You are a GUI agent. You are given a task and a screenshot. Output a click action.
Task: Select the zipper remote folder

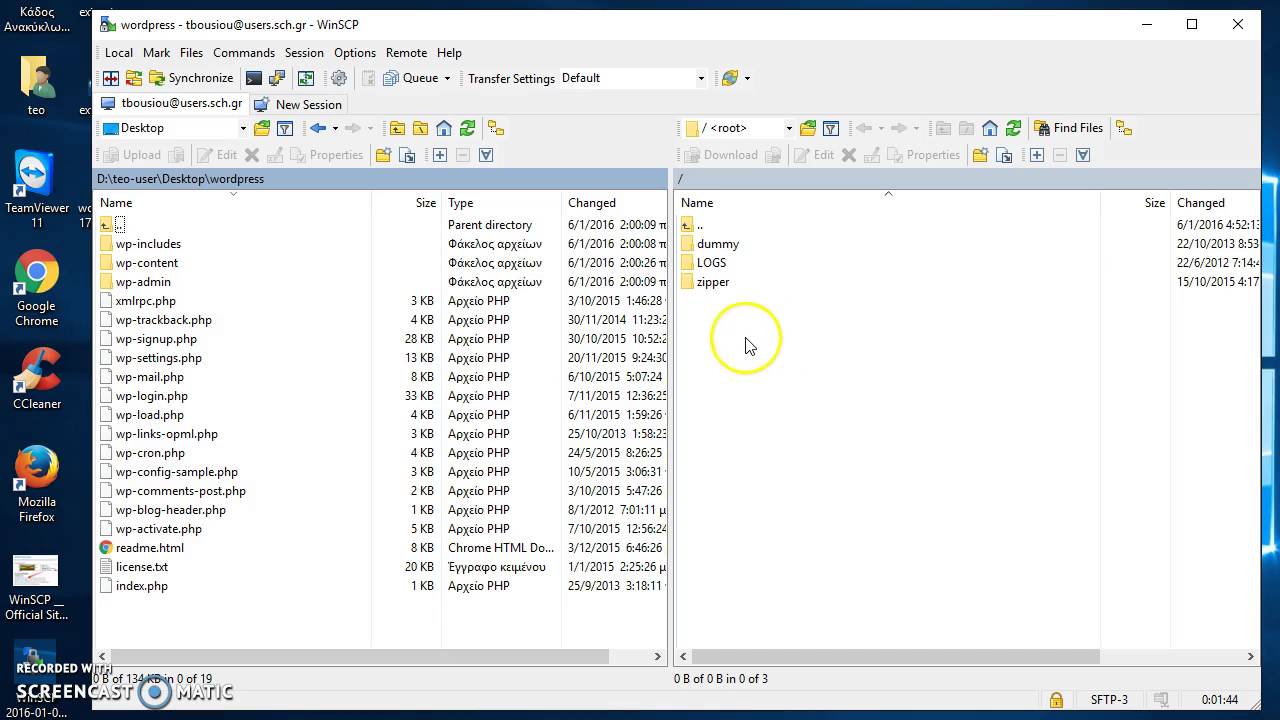click(713, 282)
